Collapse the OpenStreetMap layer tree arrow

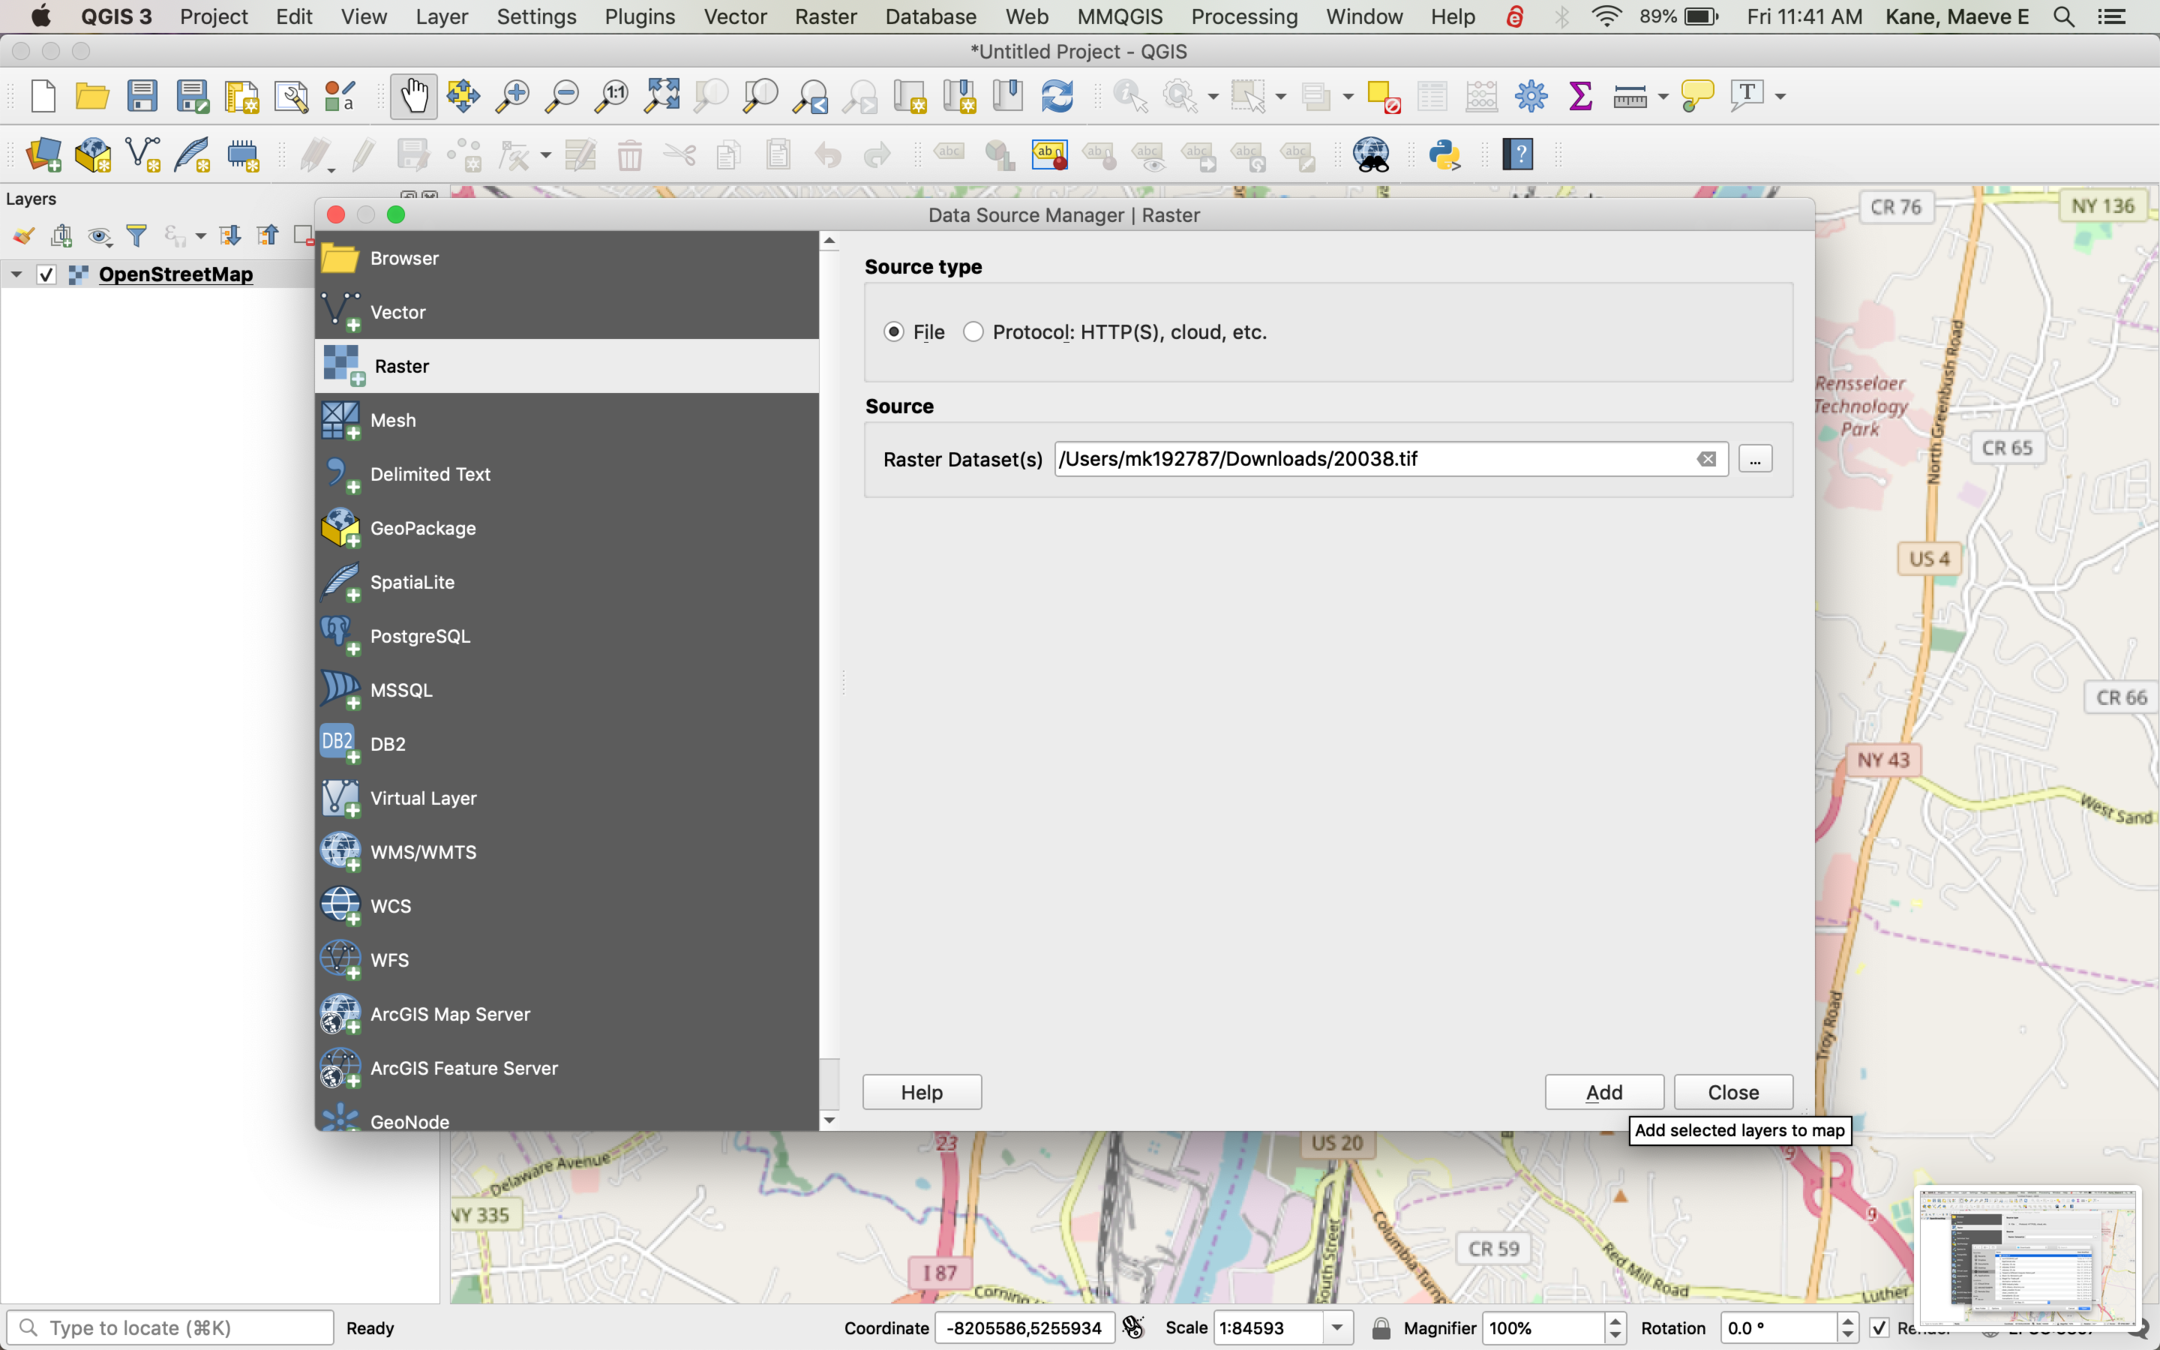(x=16, y=274)
